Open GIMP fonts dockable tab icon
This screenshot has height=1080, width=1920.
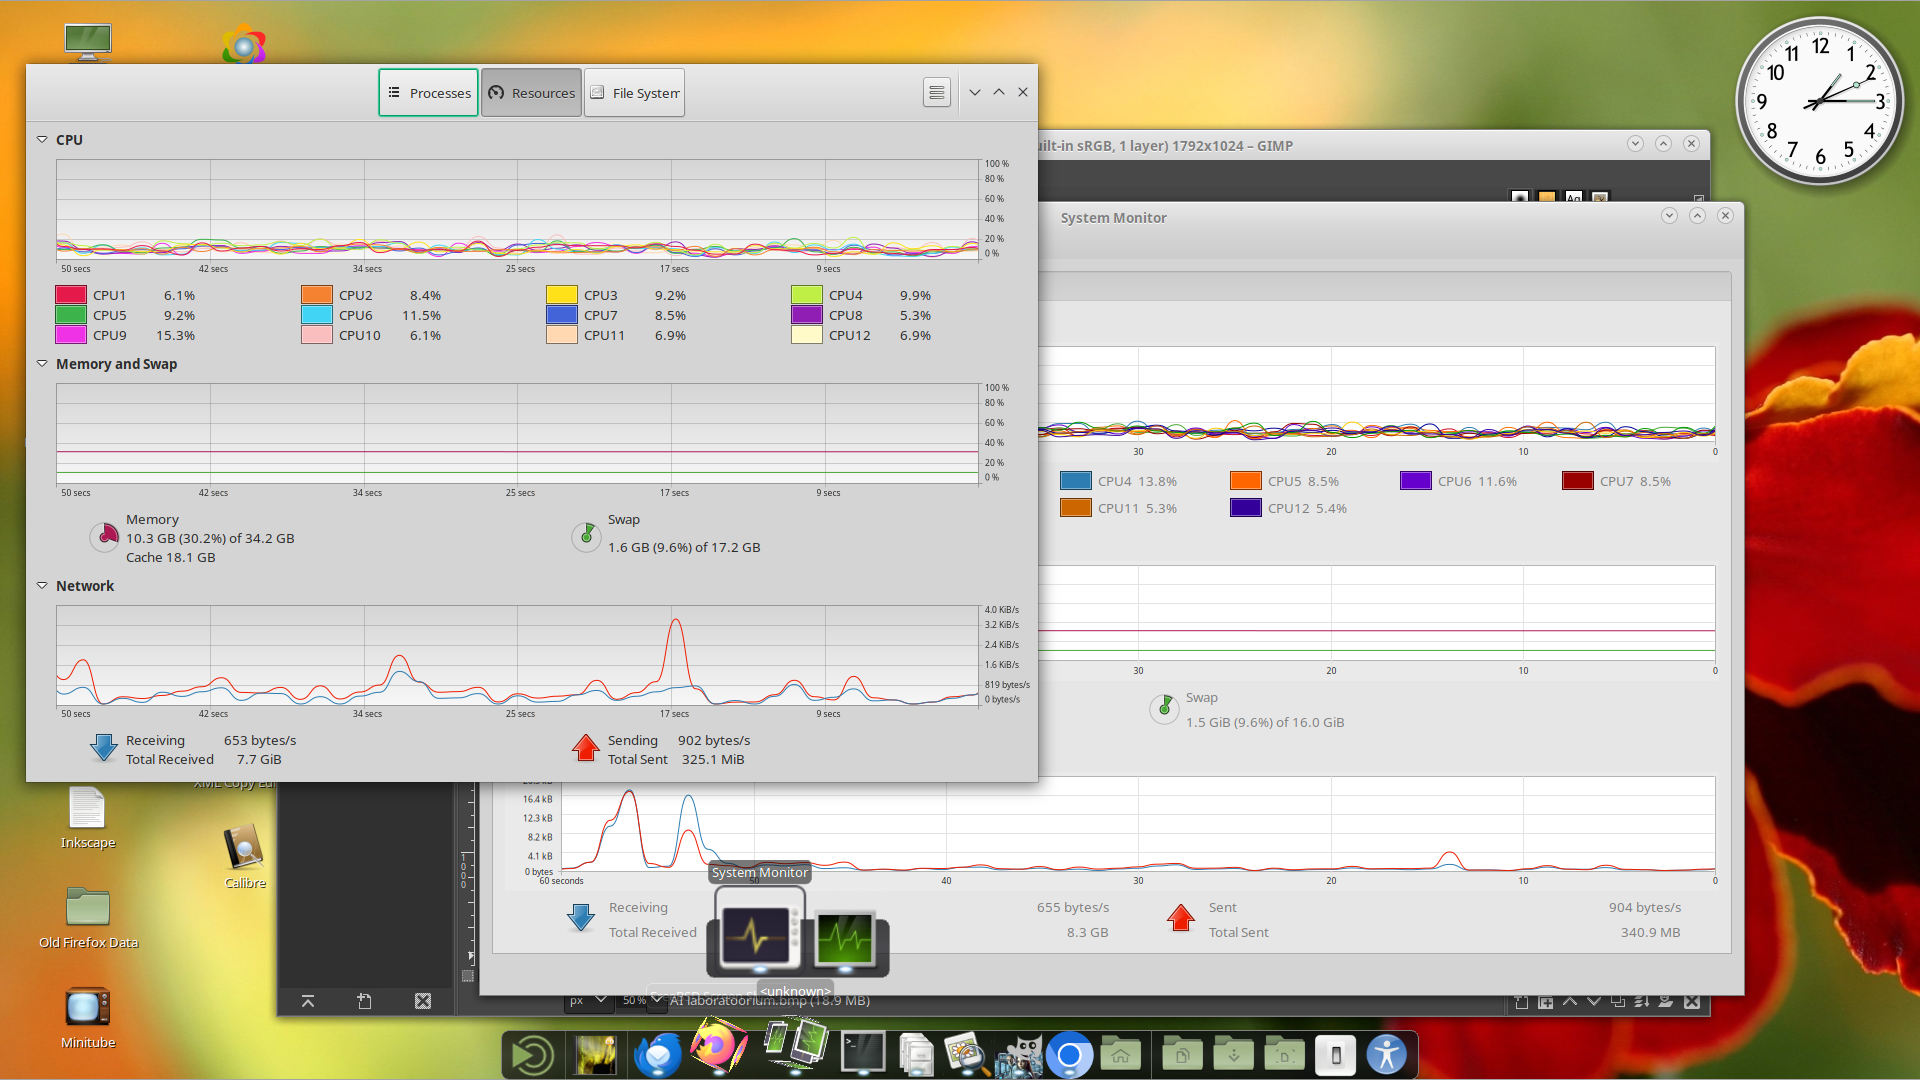pos(1574,197)
